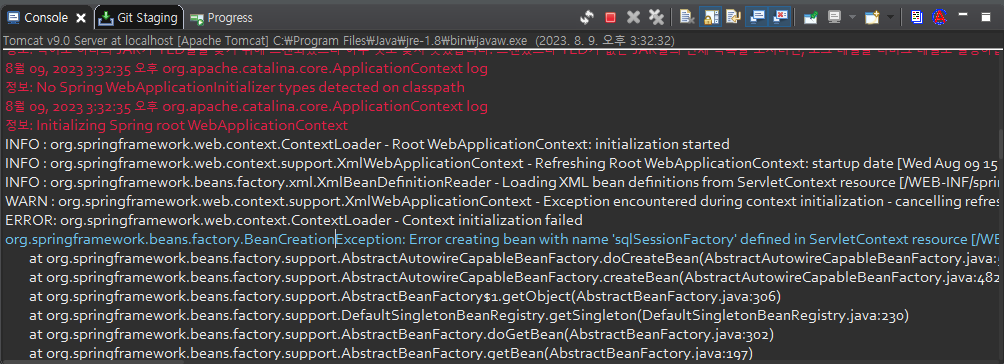Click createBean stack trace line
The image size is (1004, 364).
point(514,277)
